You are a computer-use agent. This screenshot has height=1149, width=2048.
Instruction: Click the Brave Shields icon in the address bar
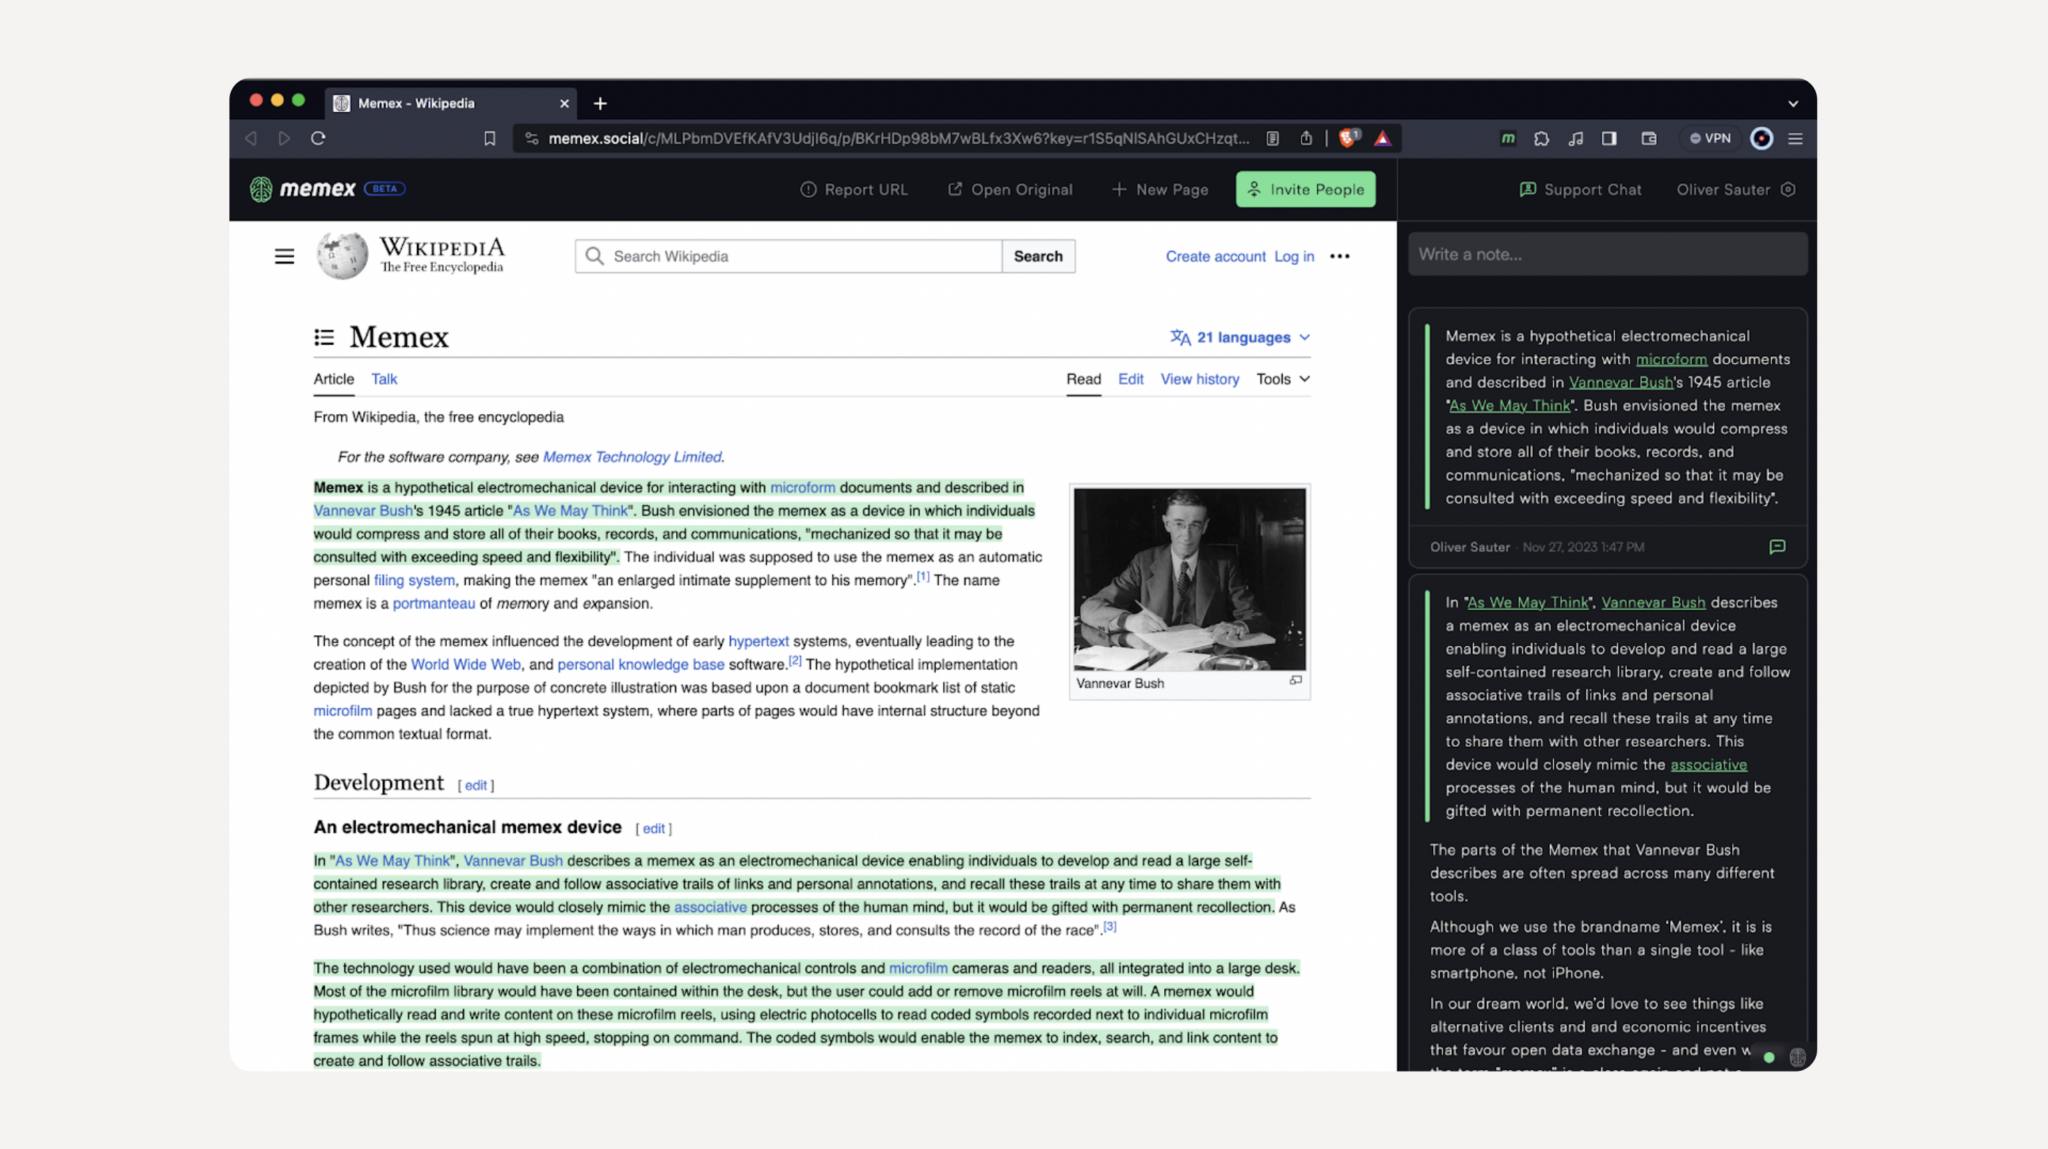pos(1349,138)
